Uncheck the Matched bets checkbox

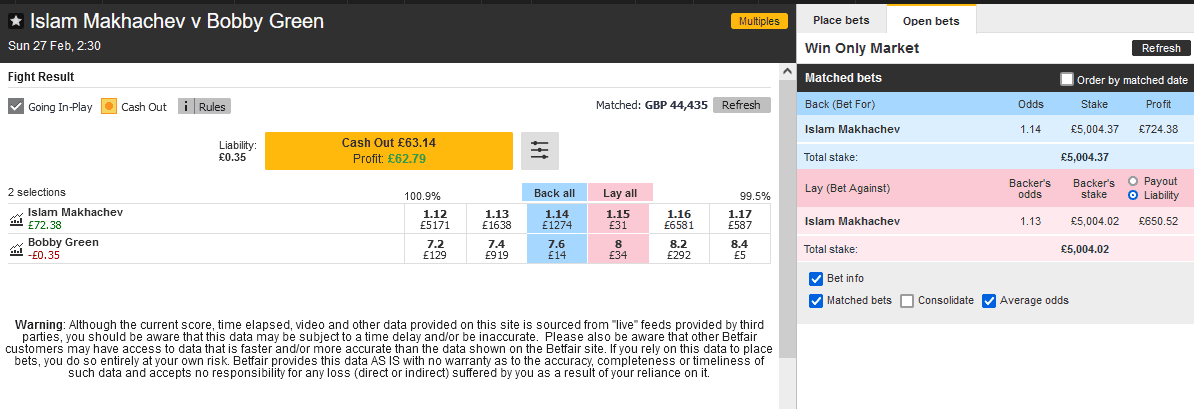pyautogui.click(x=816, y=301)
